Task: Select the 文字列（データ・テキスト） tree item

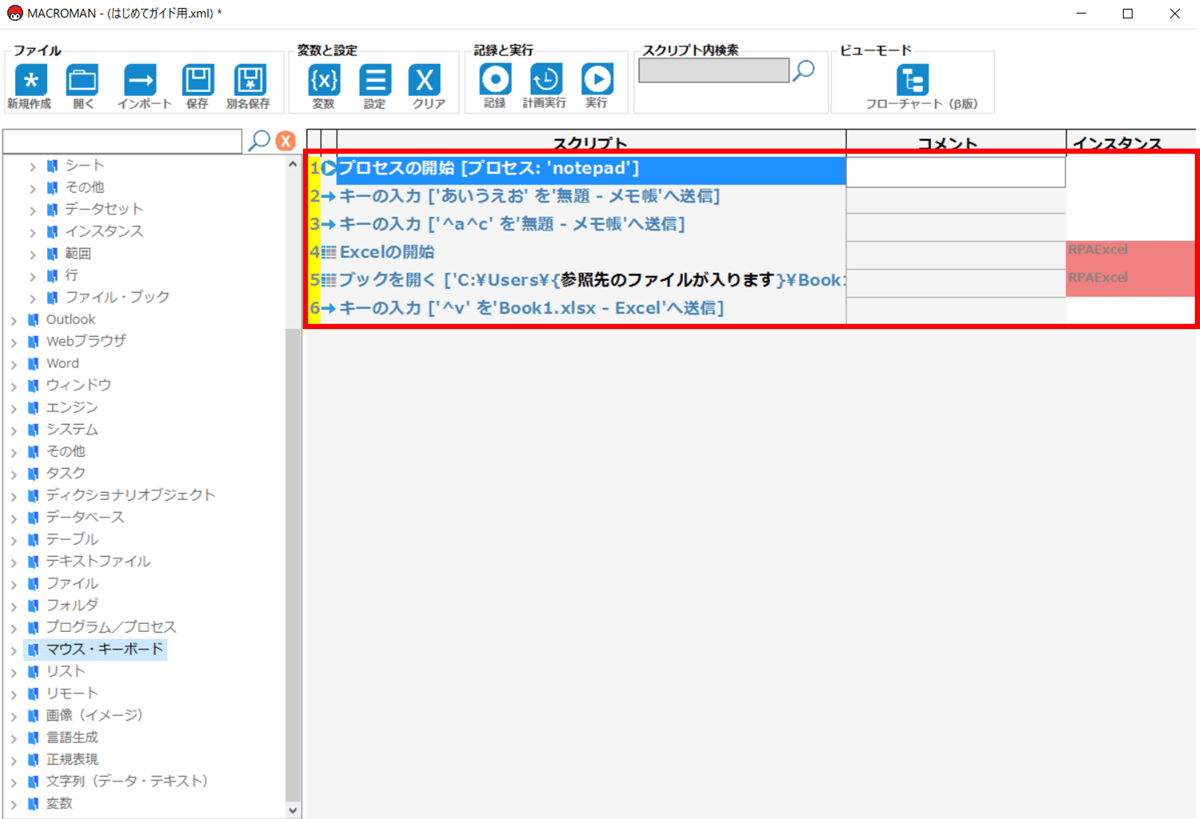Action: coord(127,781)
